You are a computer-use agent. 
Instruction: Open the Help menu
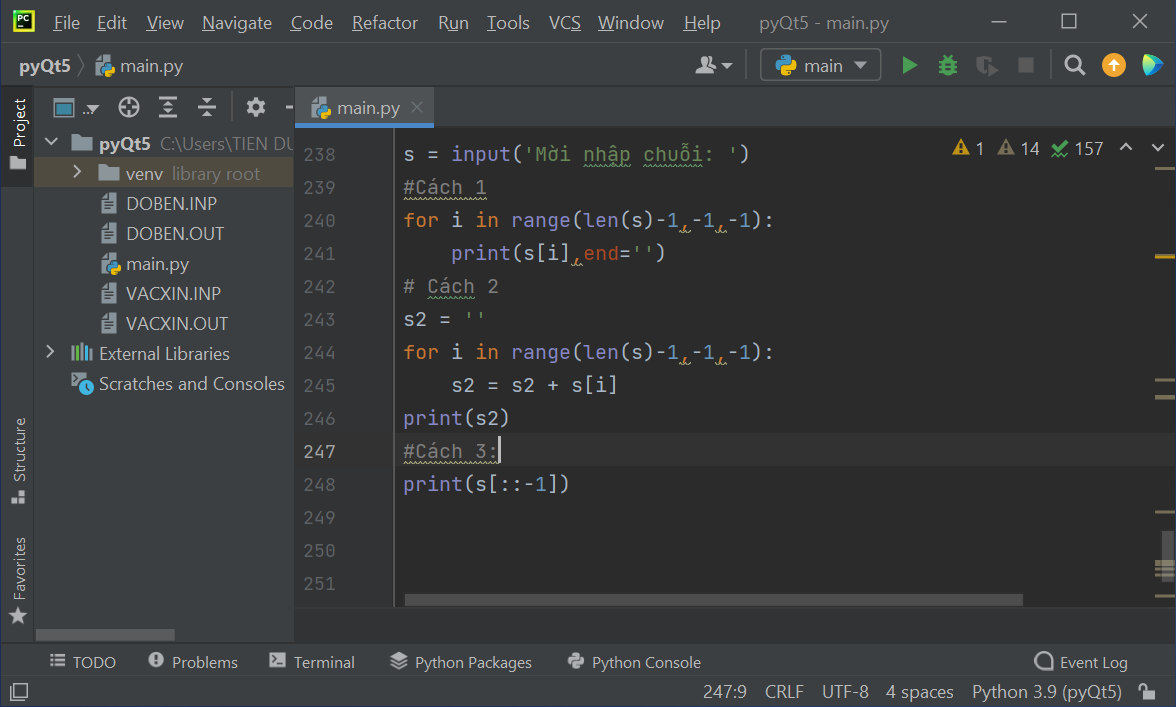coord(702,23)
